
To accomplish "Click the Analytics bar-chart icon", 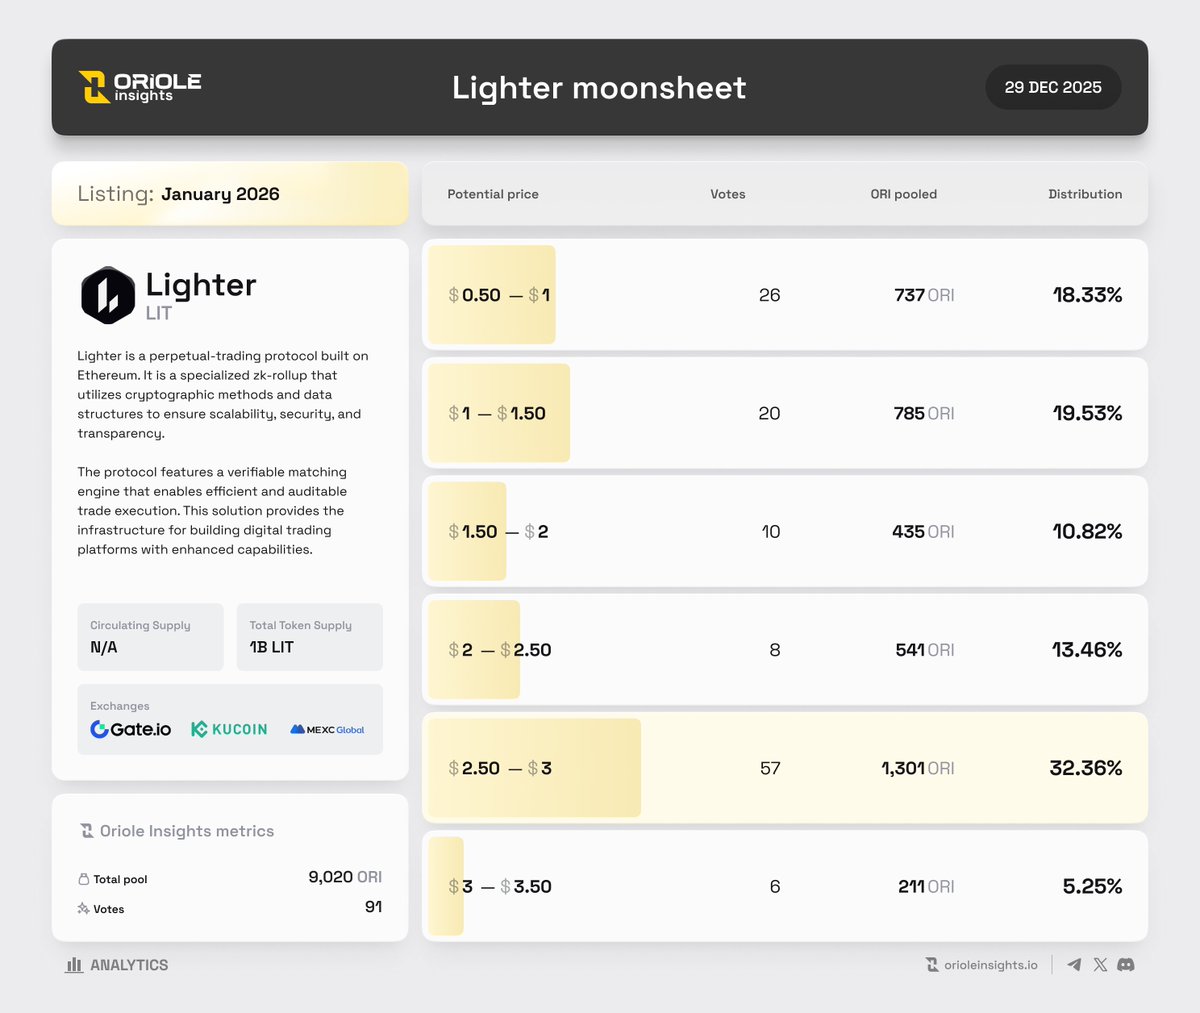I will [x=72, y=964].
